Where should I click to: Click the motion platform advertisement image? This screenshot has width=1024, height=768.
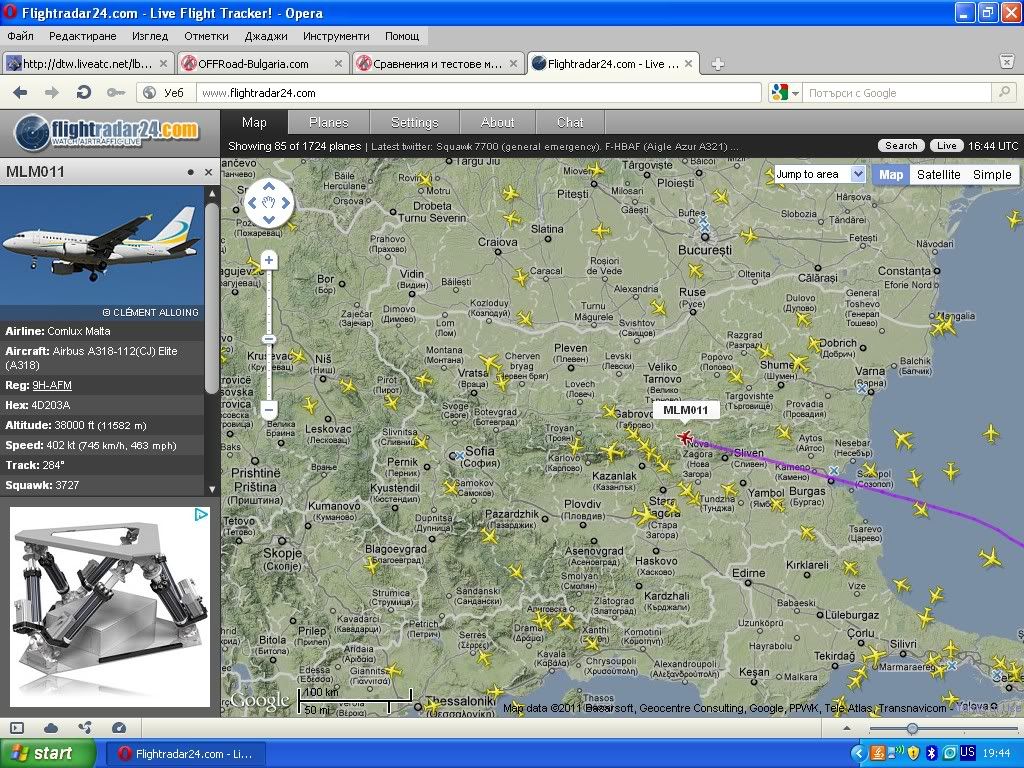(x=110, y=606)
